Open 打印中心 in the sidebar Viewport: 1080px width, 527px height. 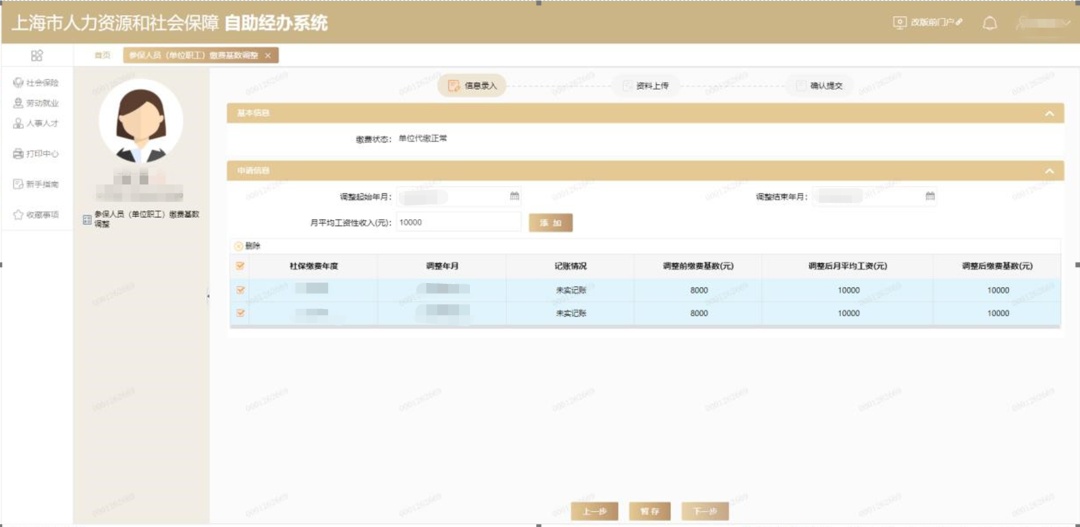click(x=36, y=154)
